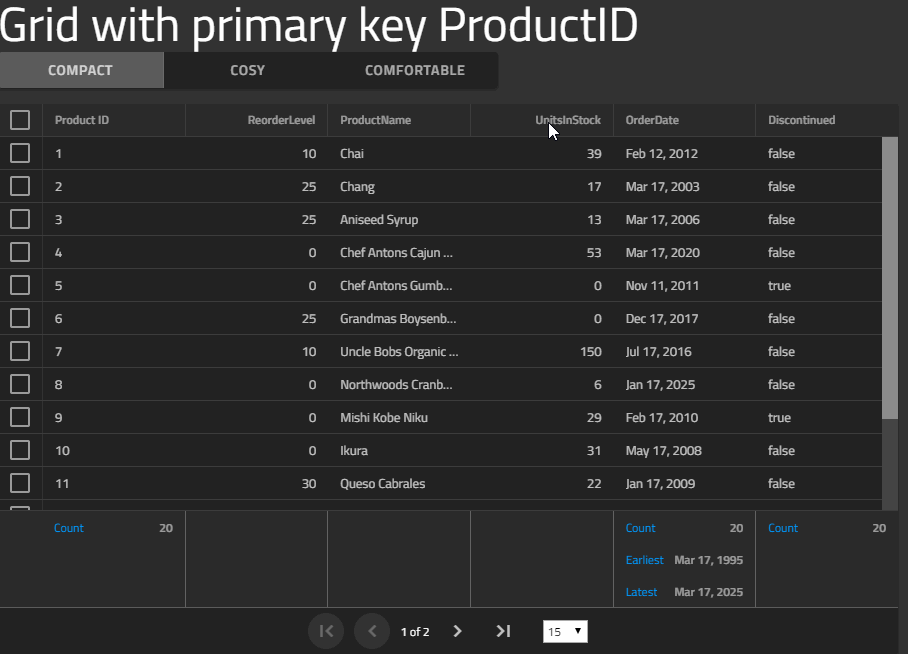
Task: Choose the Compact density button
Action: [82, 70]
